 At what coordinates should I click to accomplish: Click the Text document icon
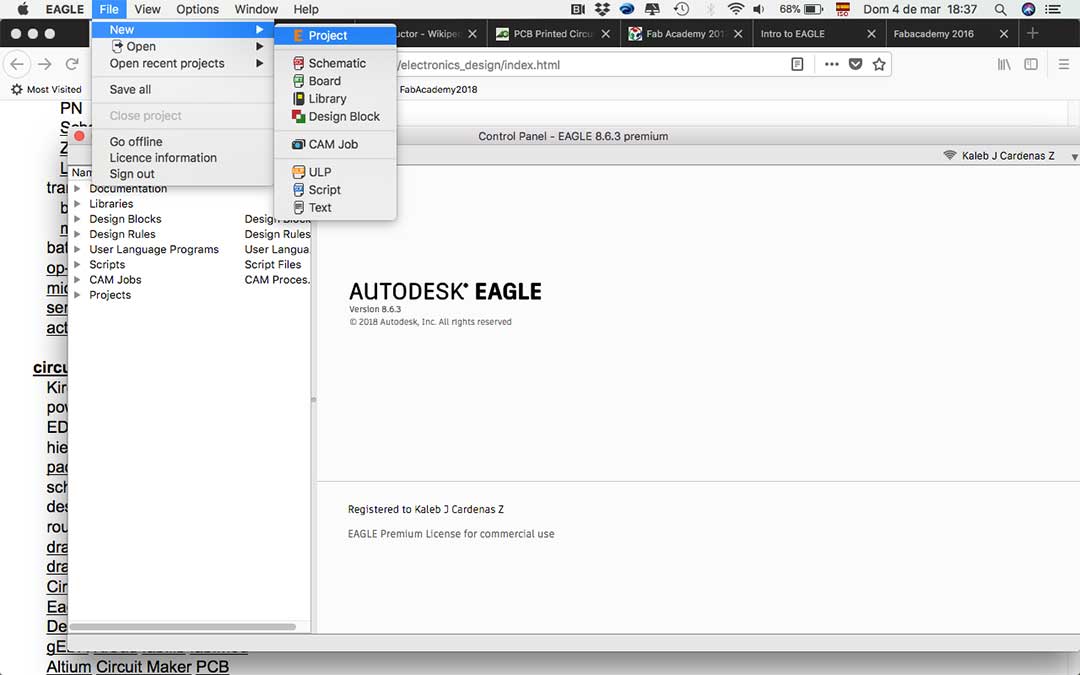(x=298, y=207)
